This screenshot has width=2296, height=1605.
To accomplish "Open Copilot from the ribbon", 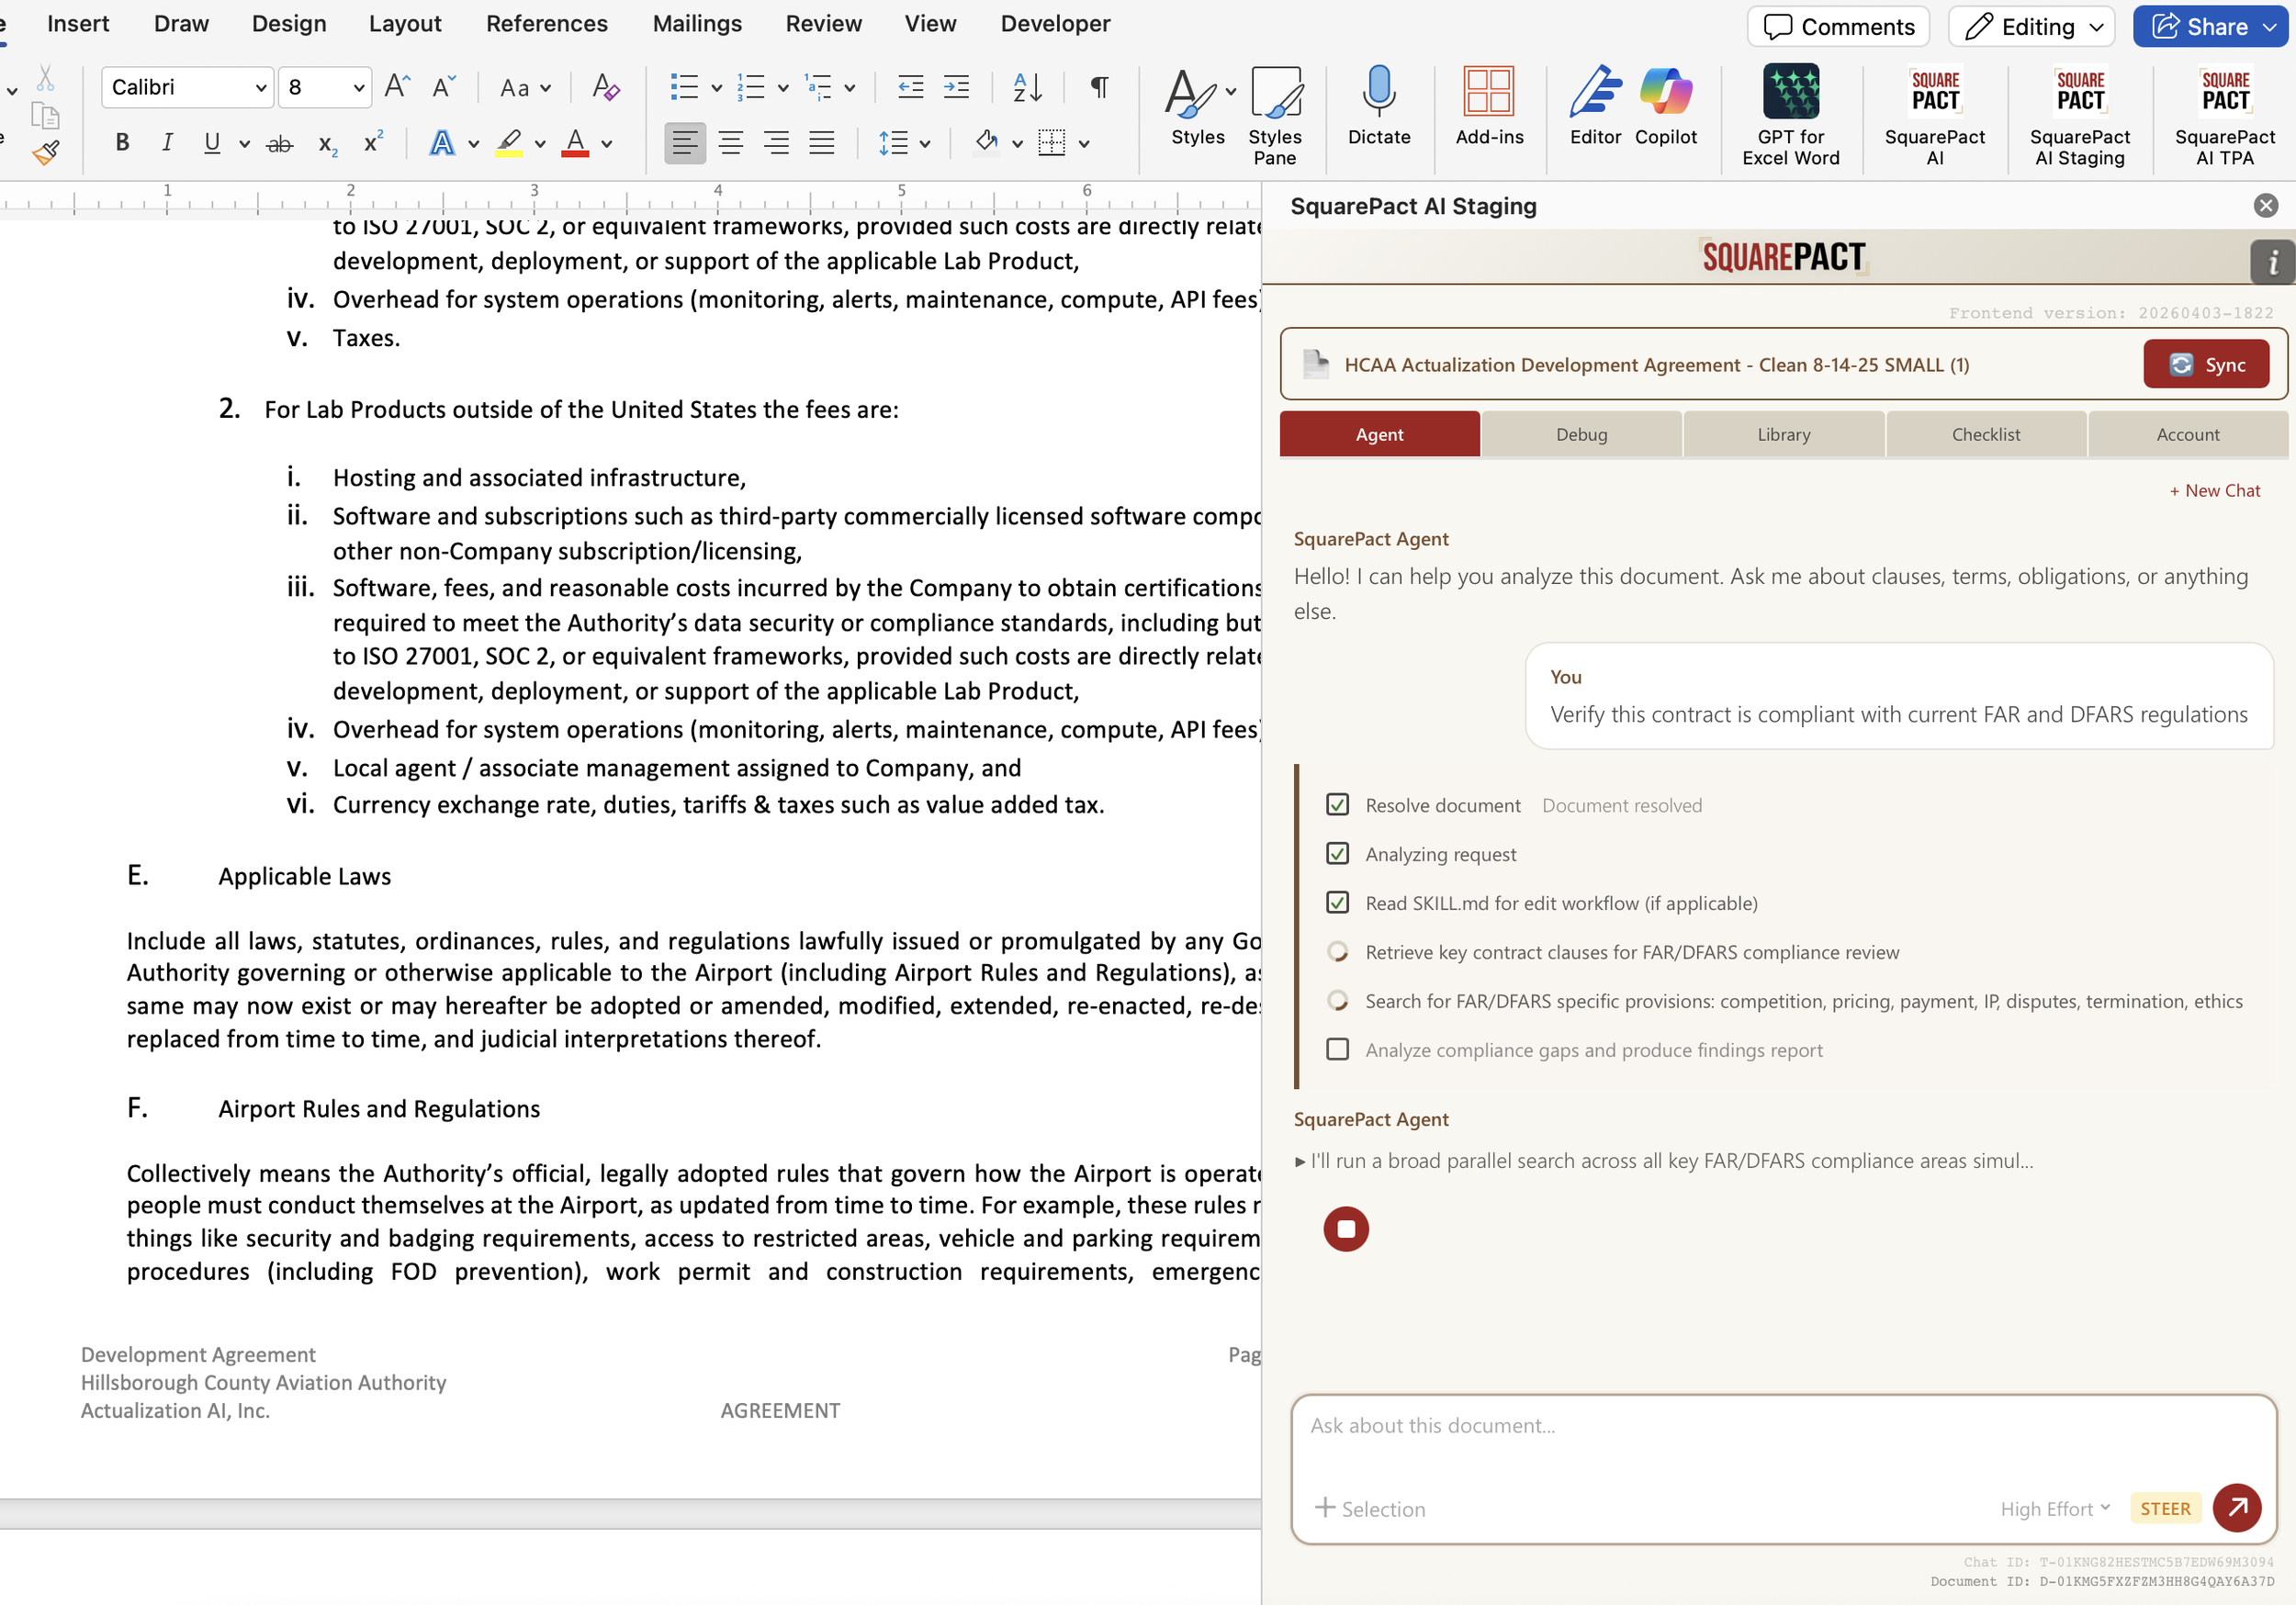I will pyautogui.click(x=1666, y=106).
